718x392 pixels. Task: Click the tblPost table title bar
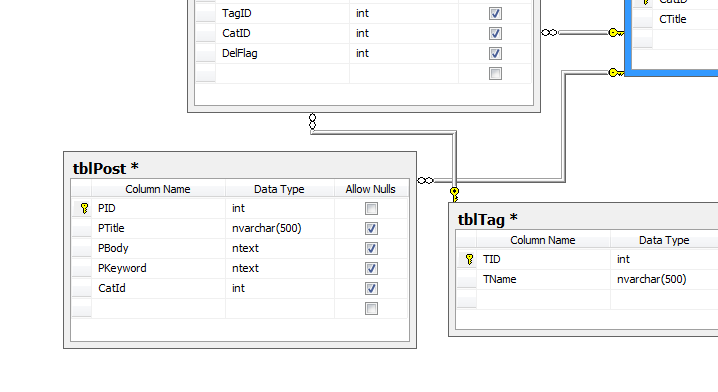pos(240,168)
